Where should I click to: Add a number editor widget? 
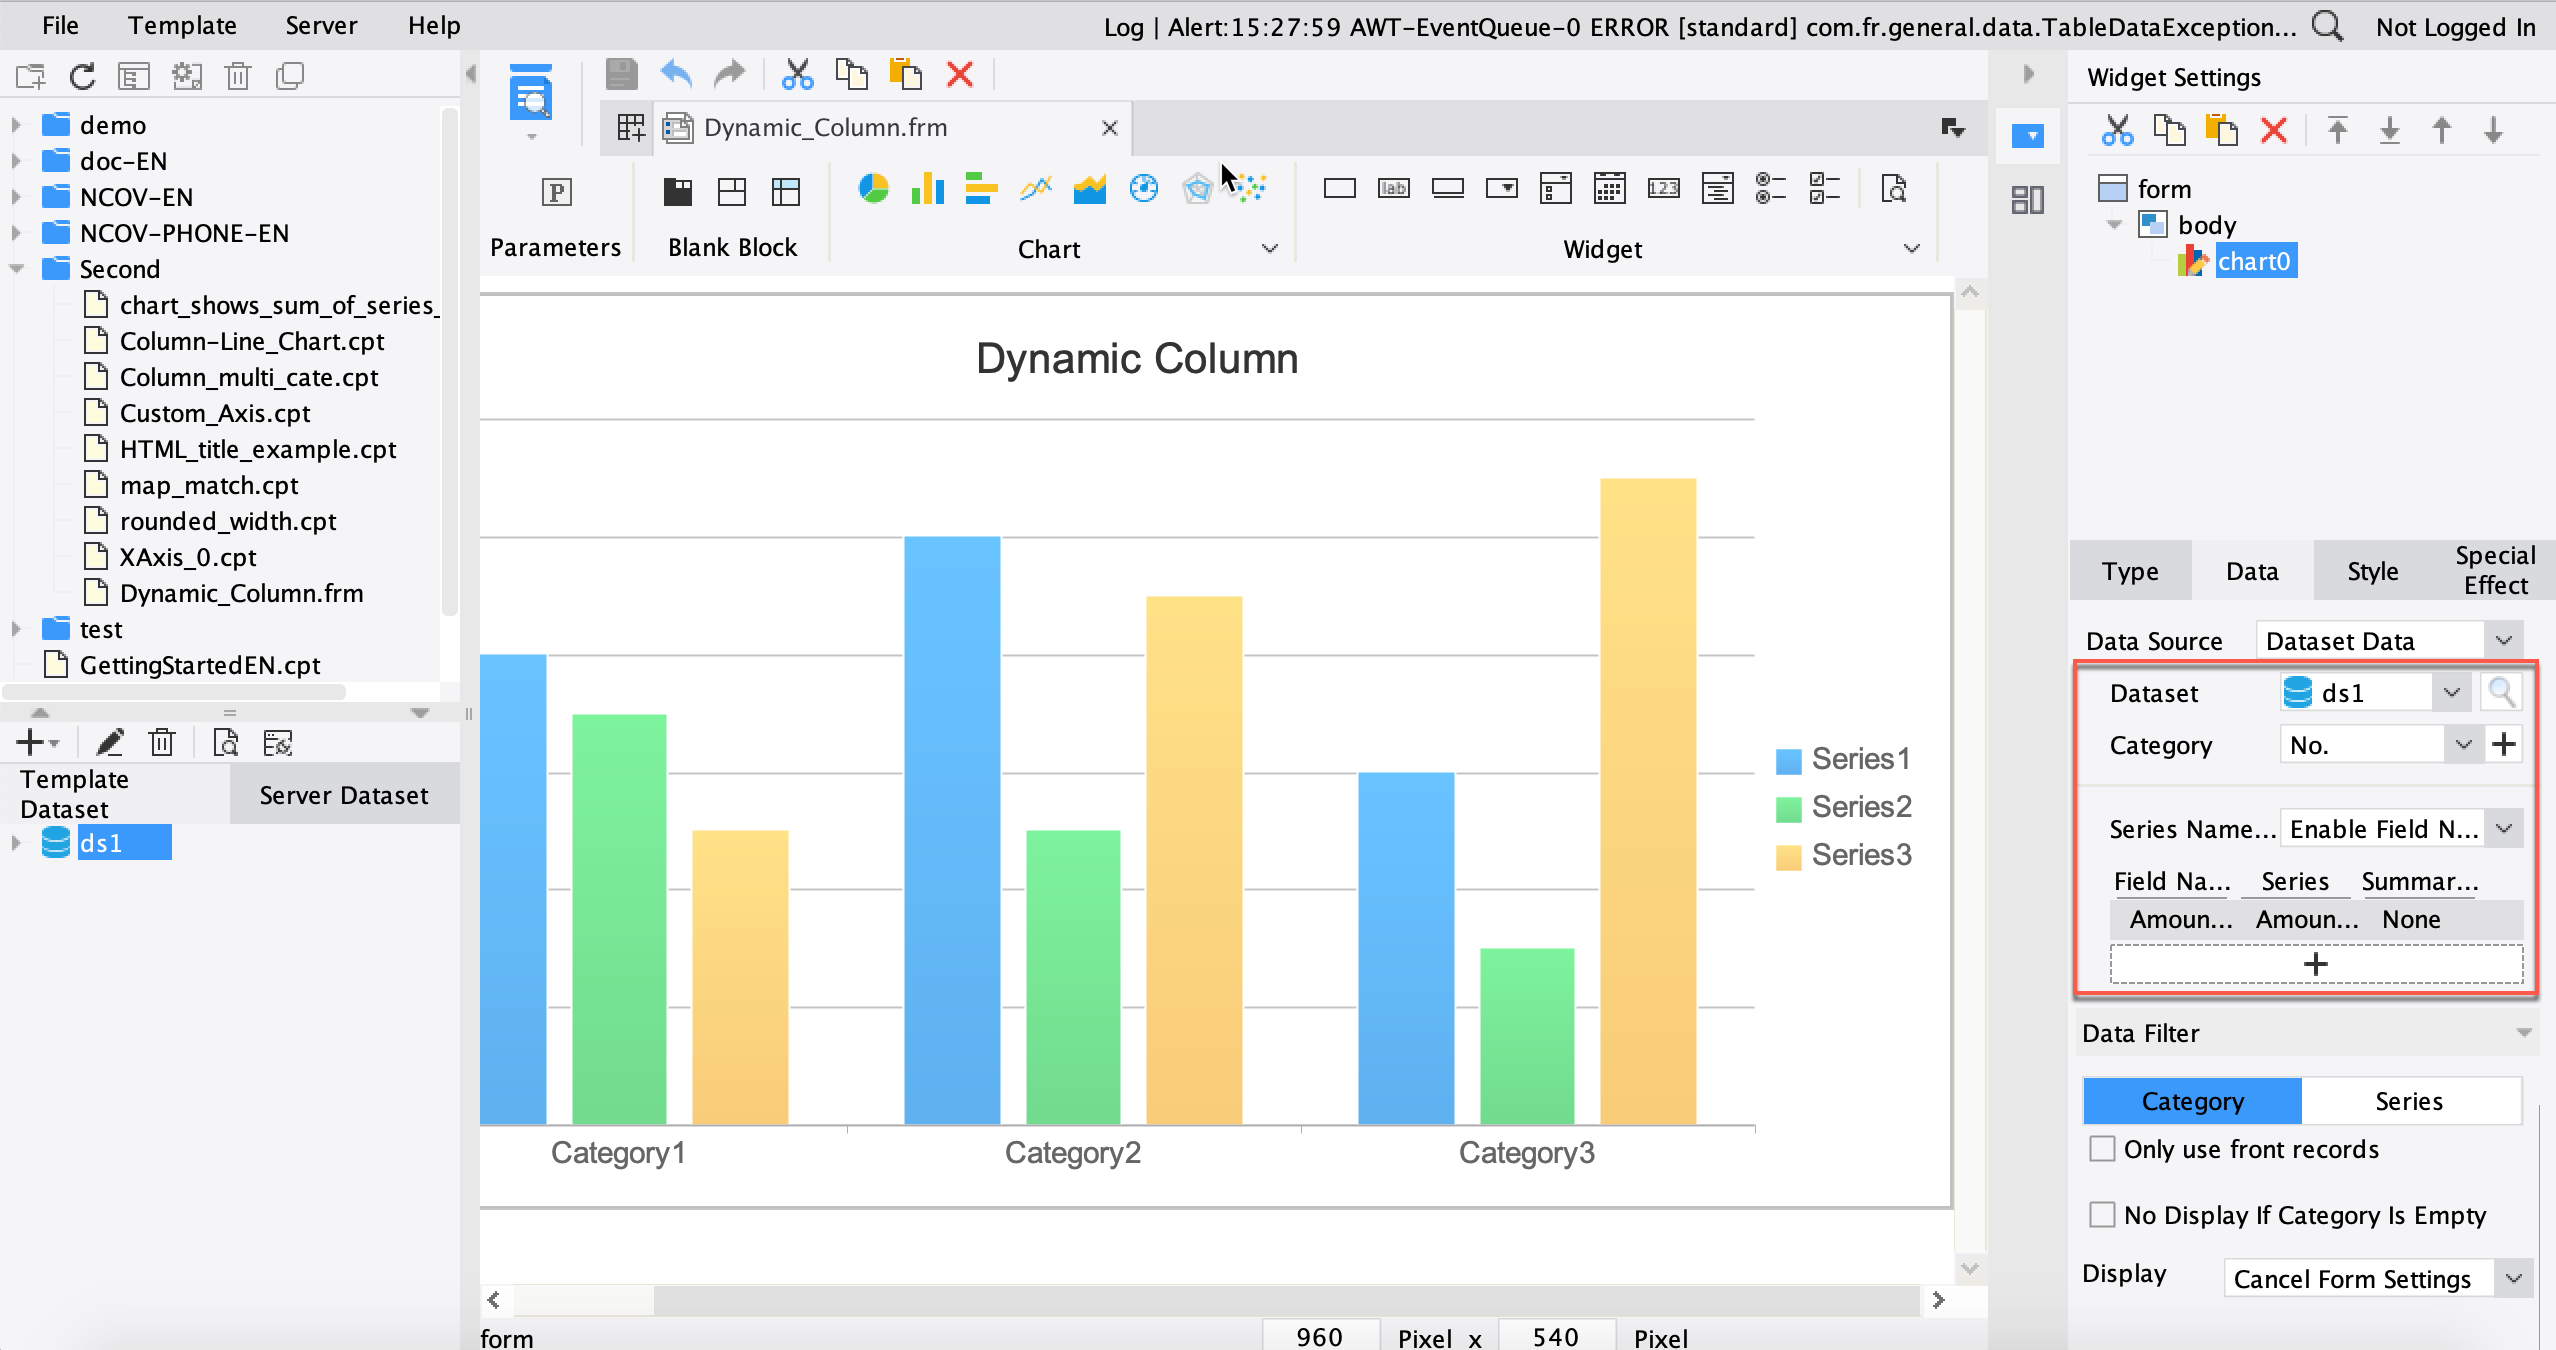pyautogui.click(x=1663, y=188)
